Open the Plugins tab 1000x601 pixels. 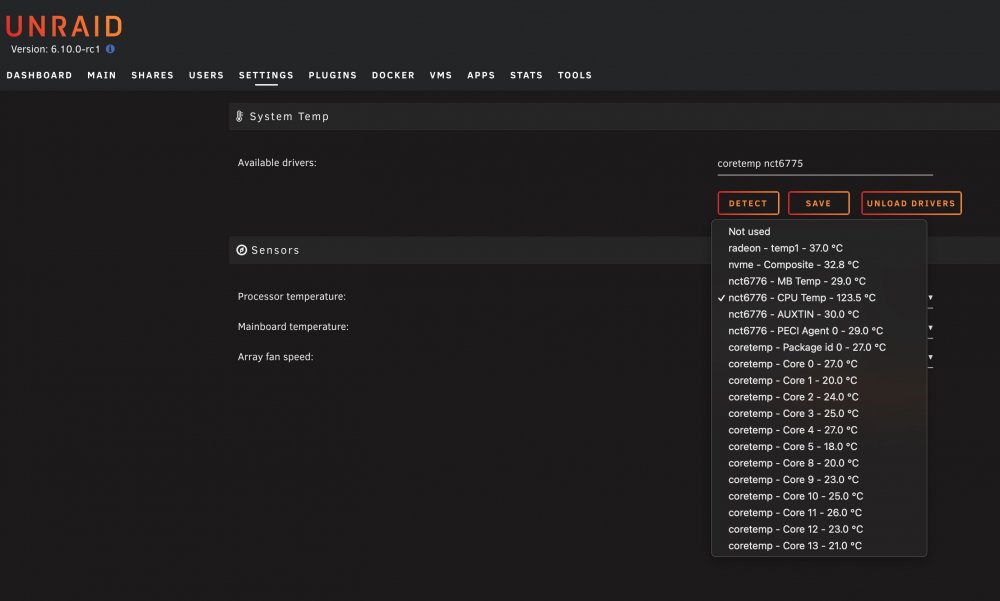(333, 75)
